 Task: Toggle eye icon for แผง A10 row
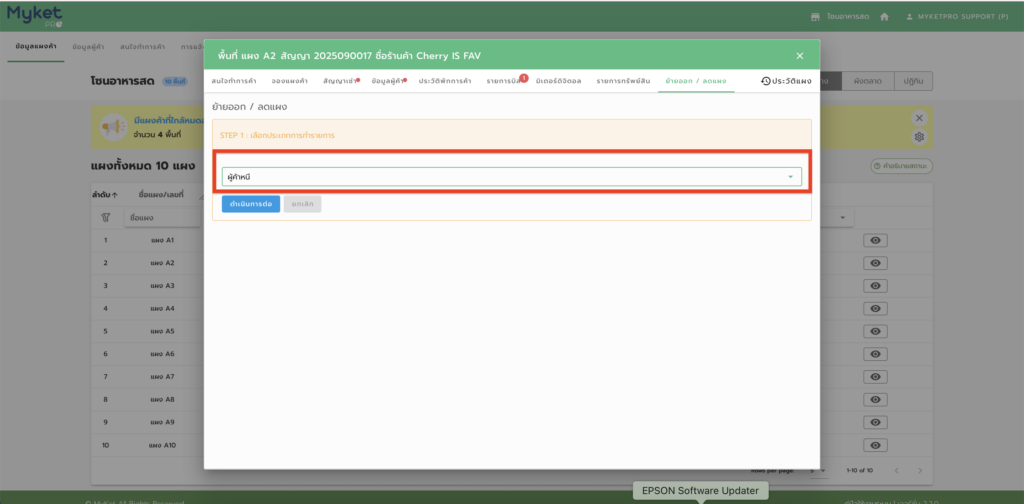874,445
